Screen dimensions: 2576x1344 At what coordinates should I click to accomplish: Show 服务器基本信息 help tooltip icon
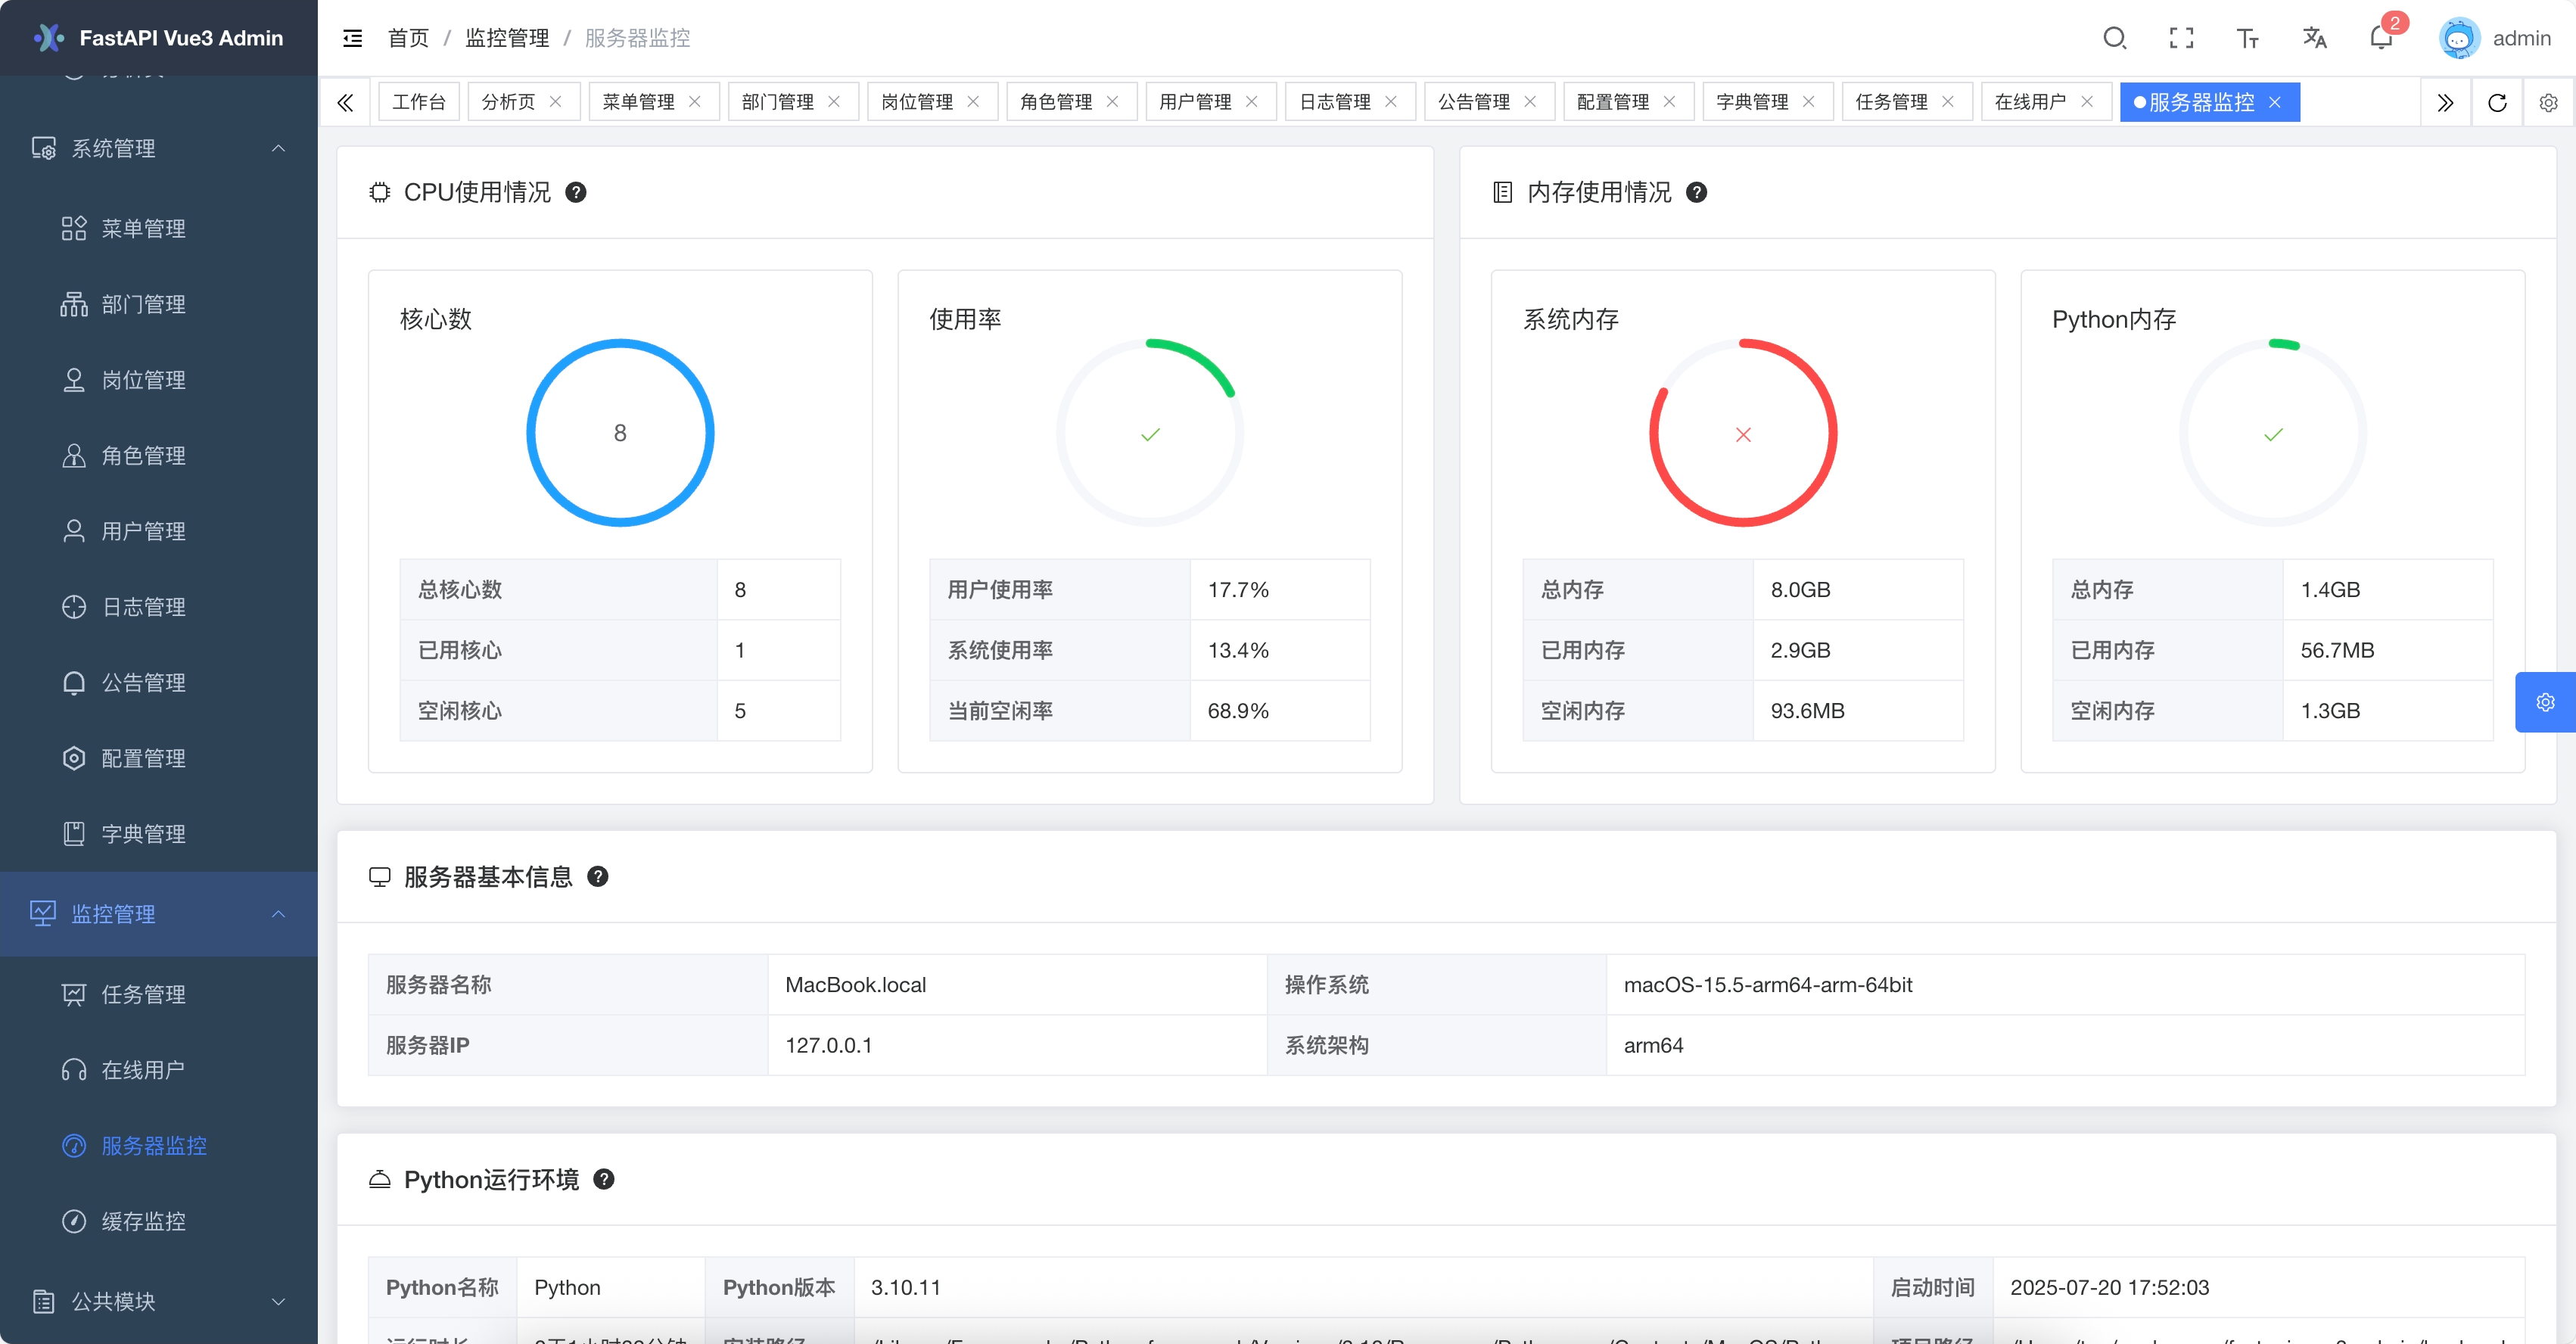598,877
